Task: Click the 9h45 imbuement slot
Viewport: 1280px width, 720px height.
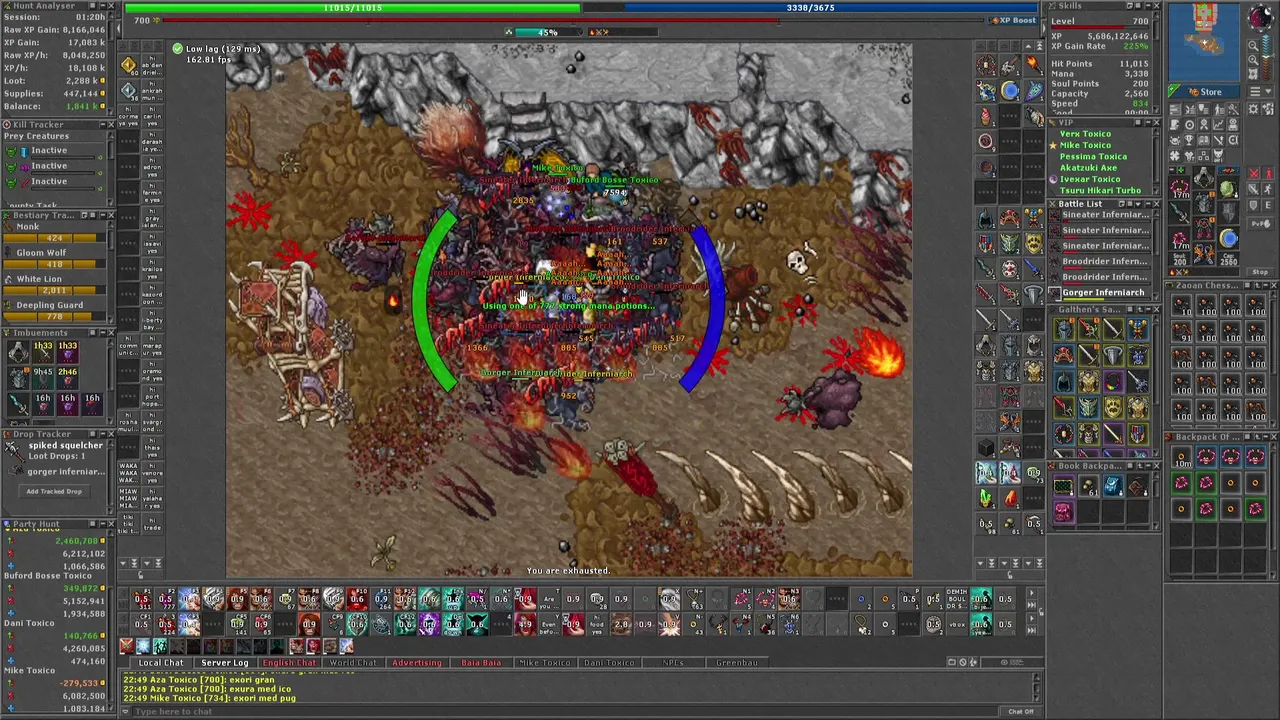Action: (x=43, y=376)
